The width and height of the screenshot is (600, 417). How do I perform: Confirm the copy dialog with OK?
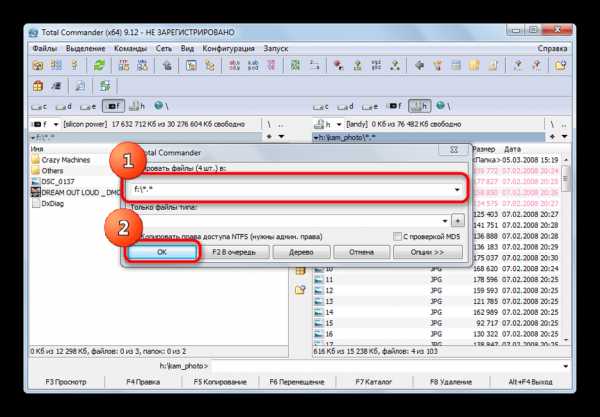(x=162, y=252)
